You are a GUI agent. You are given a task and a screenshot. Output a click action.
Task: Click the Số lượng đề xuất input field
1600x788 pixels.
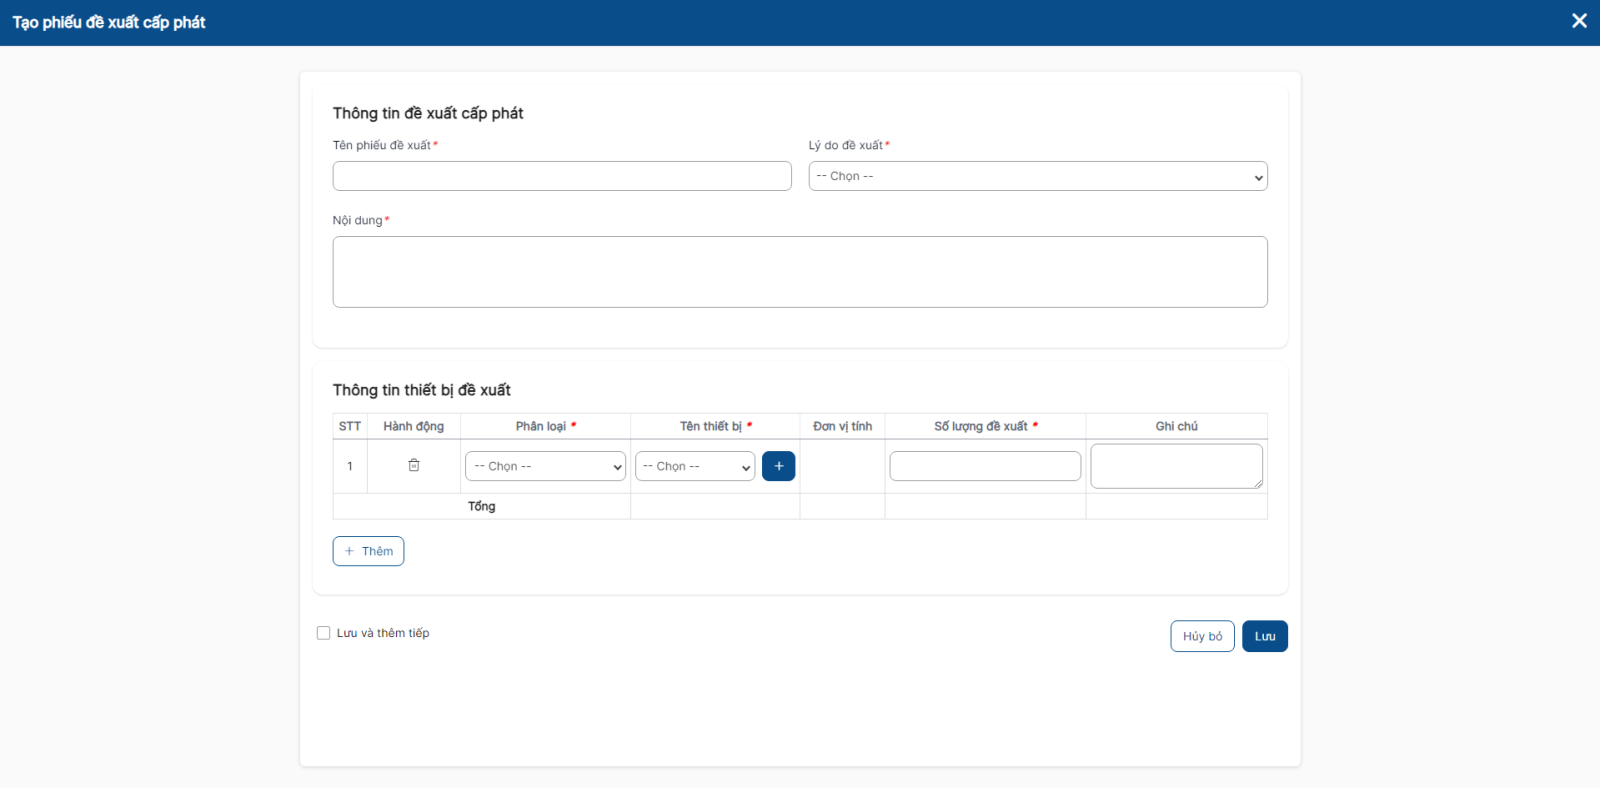coord(985,466)
